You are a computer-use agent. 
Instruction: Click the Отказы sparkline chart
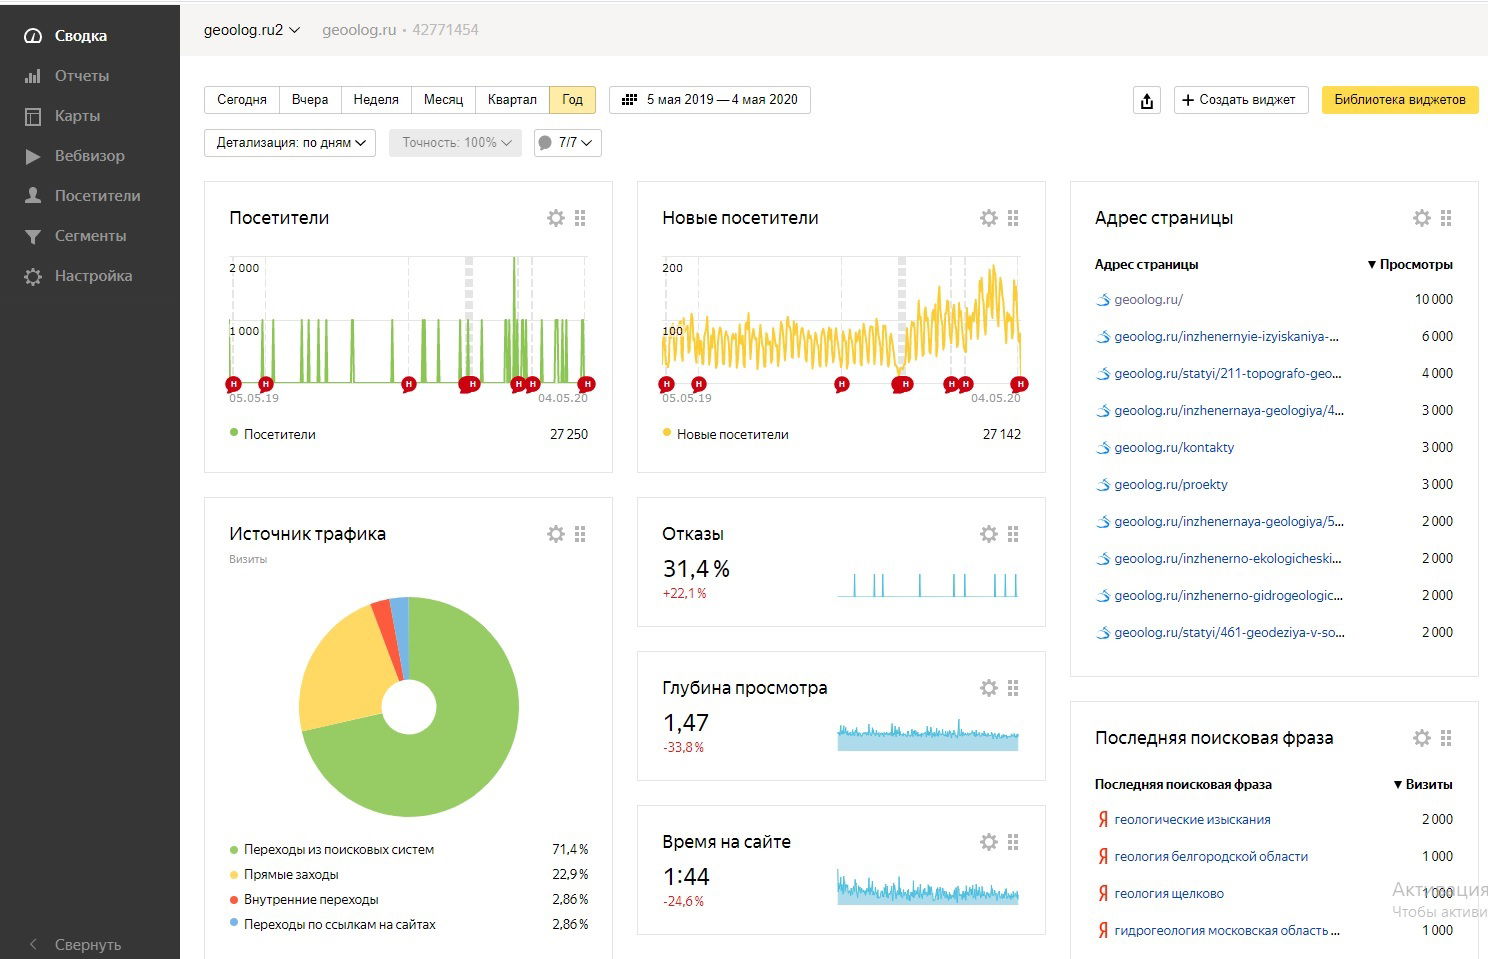point(928,584)
